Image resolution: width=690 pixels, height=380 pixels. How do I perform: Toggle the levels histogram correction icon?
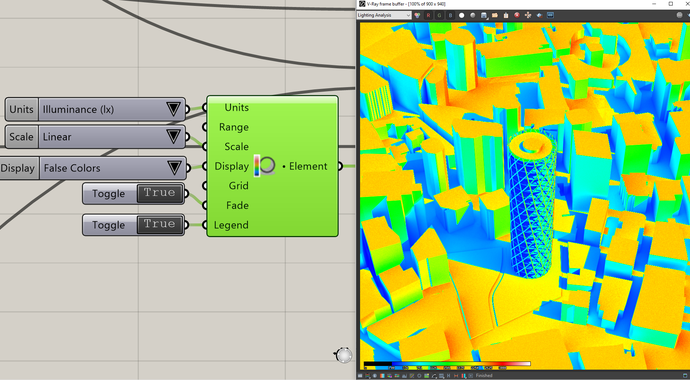coord(404,376)
